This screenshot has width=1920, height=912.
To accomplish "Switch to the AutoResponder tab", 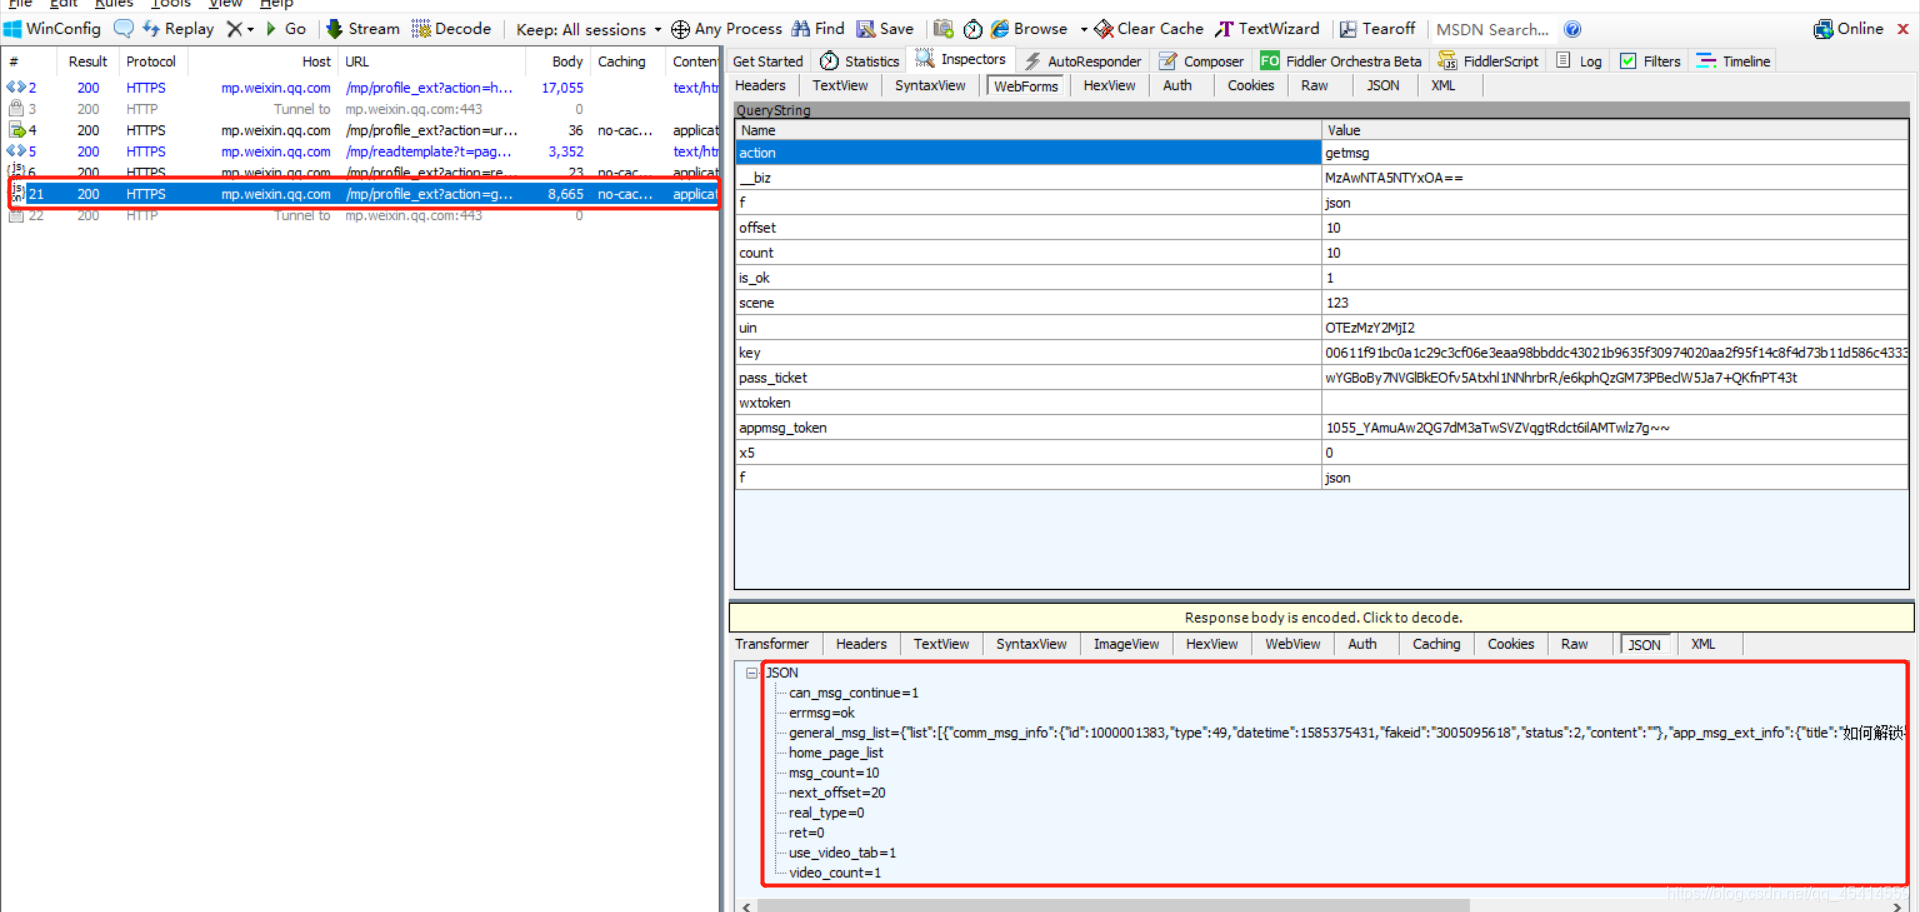I will (x=1083, y=61).
